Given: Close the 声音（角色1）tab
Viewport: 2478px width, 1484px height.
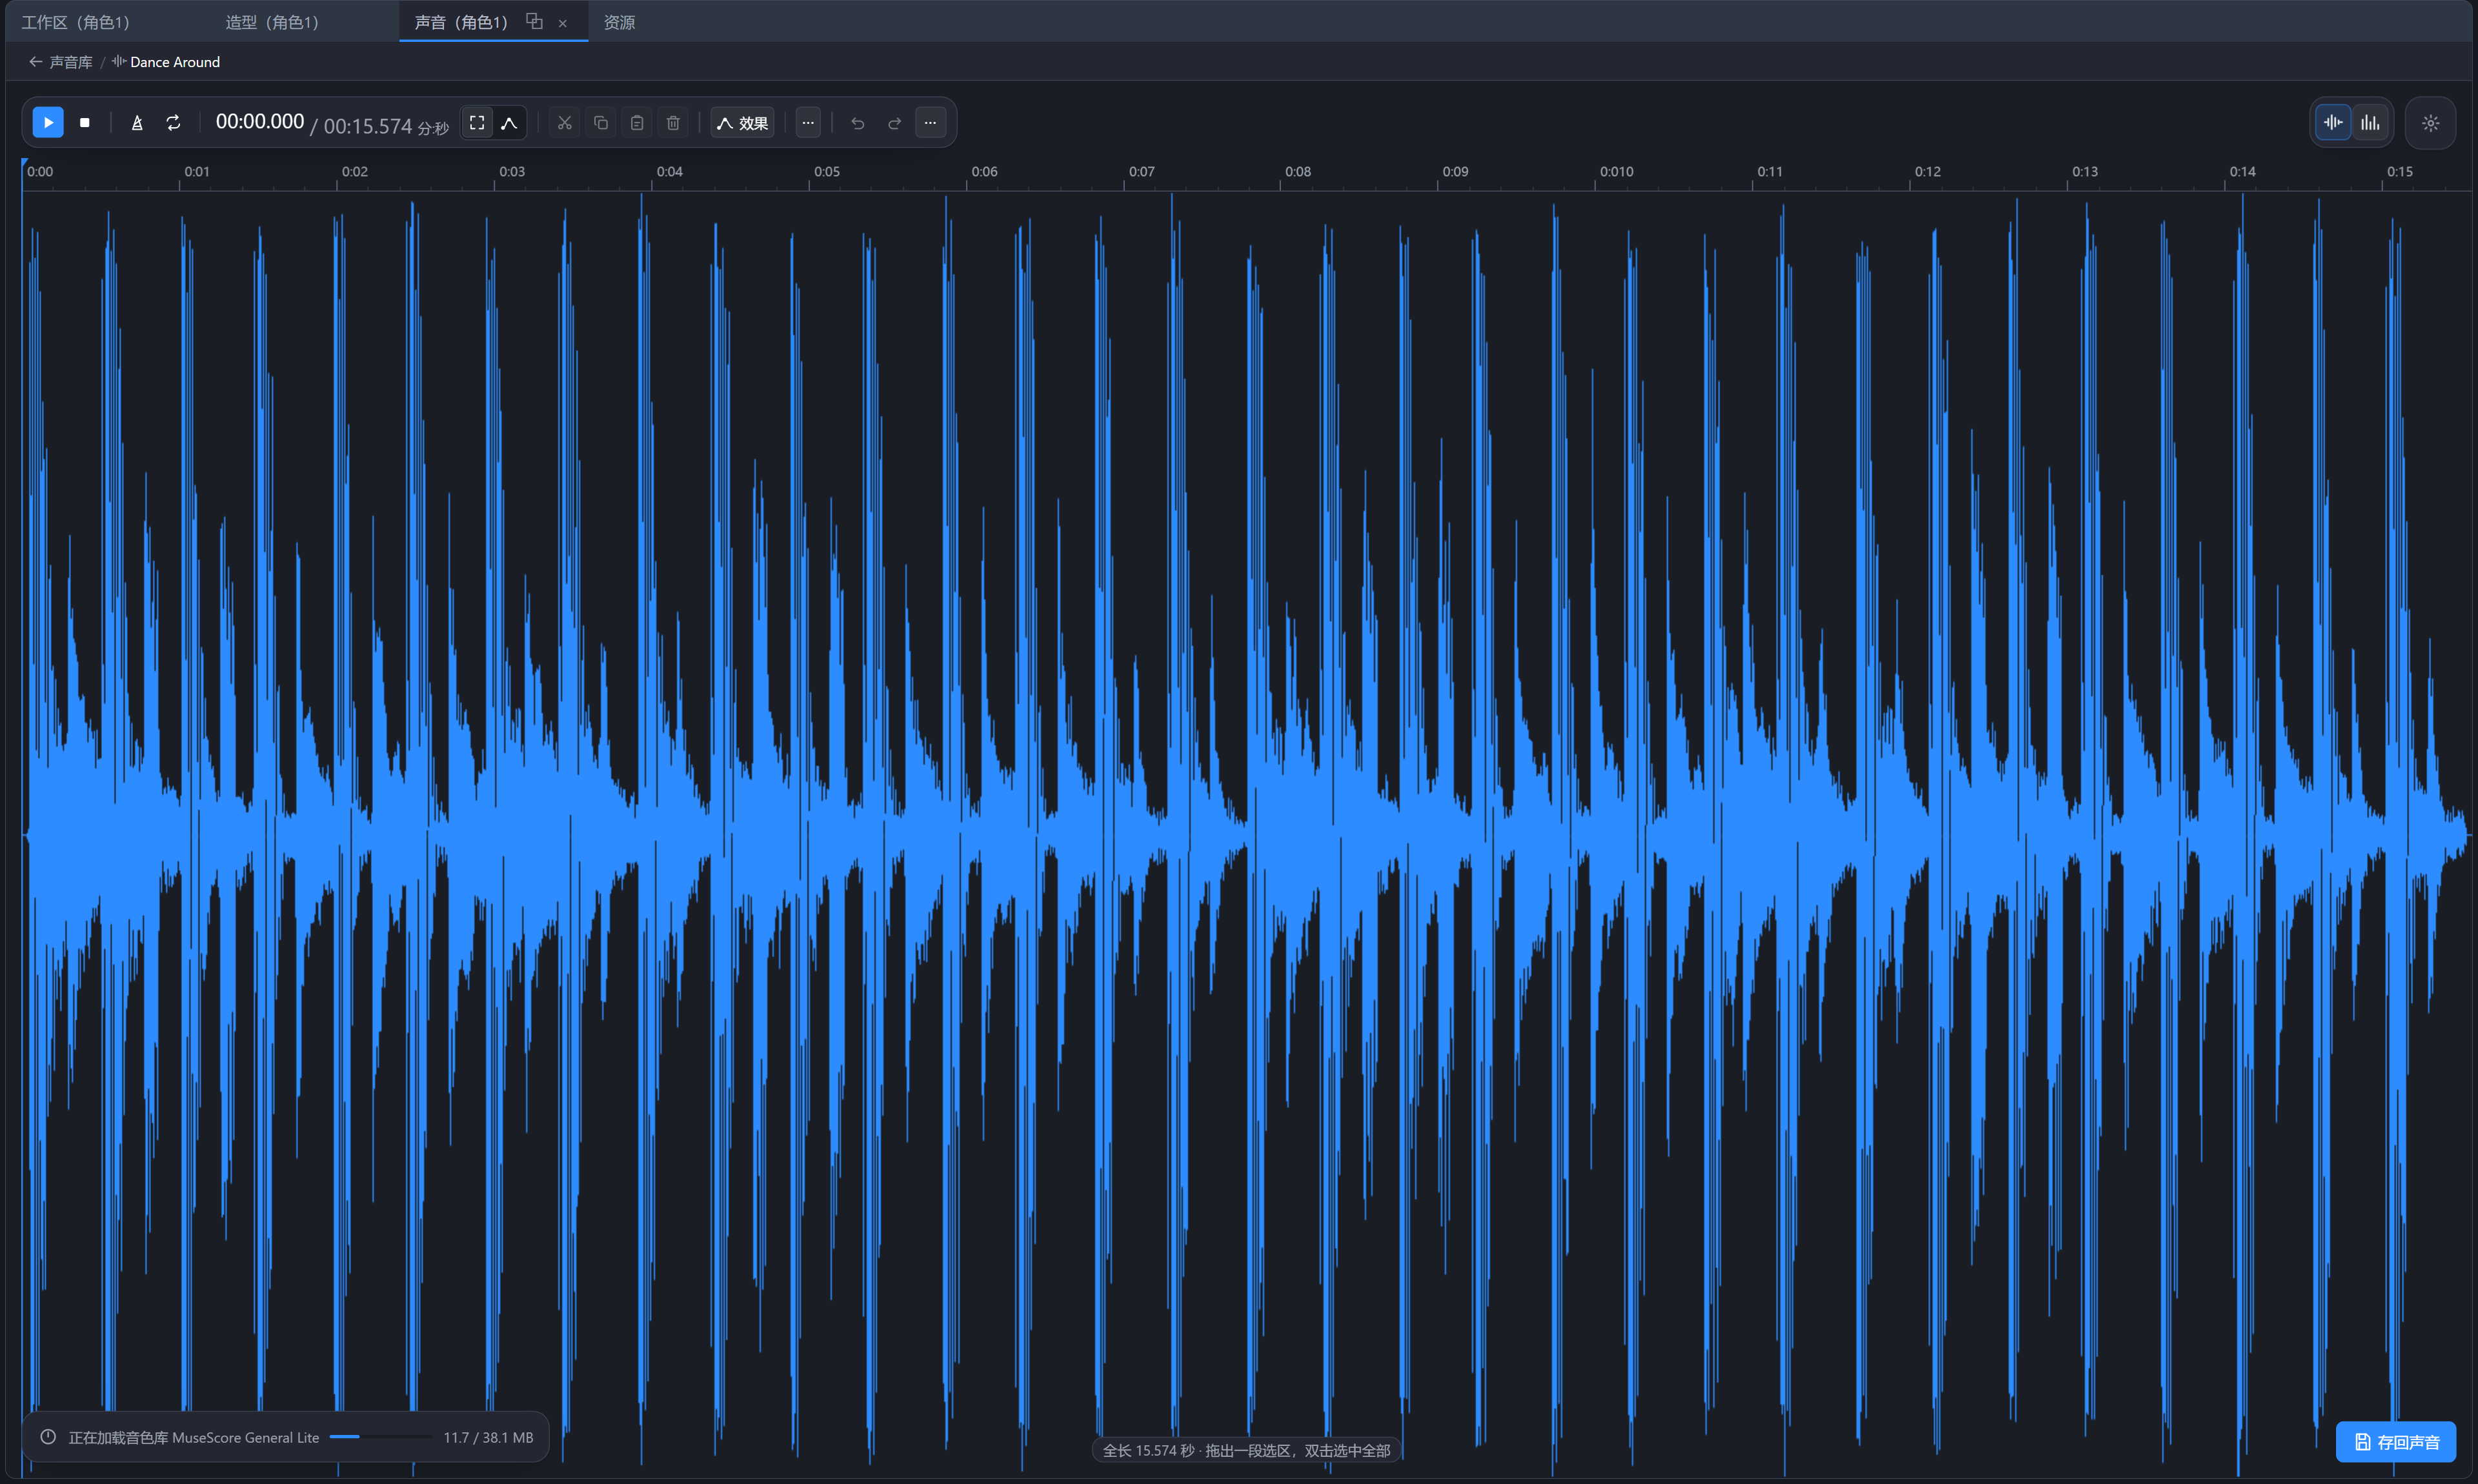Looking at the screenshot, I should point(563,23).
